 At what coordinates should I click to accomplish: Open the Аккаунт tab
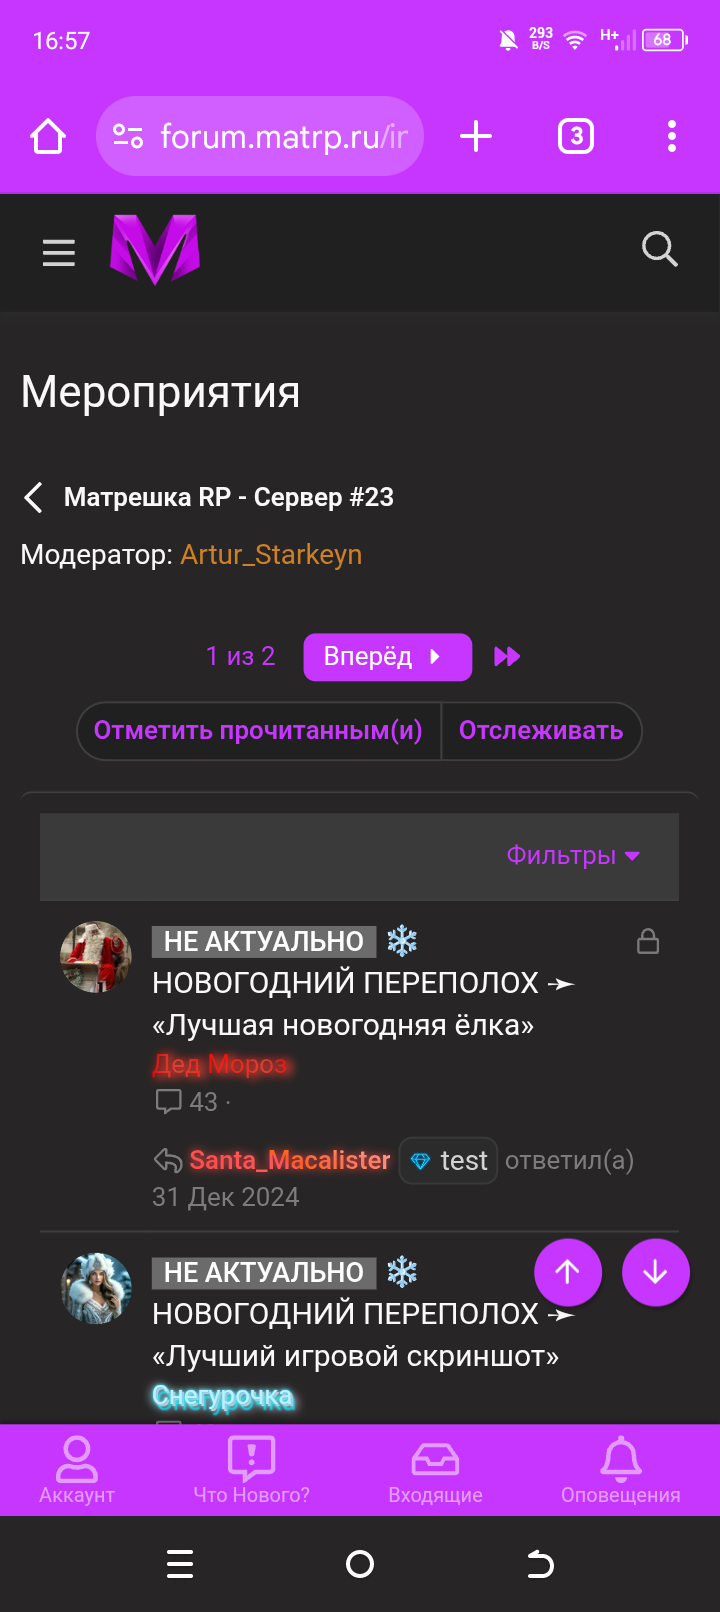[x=77, y=1470]
